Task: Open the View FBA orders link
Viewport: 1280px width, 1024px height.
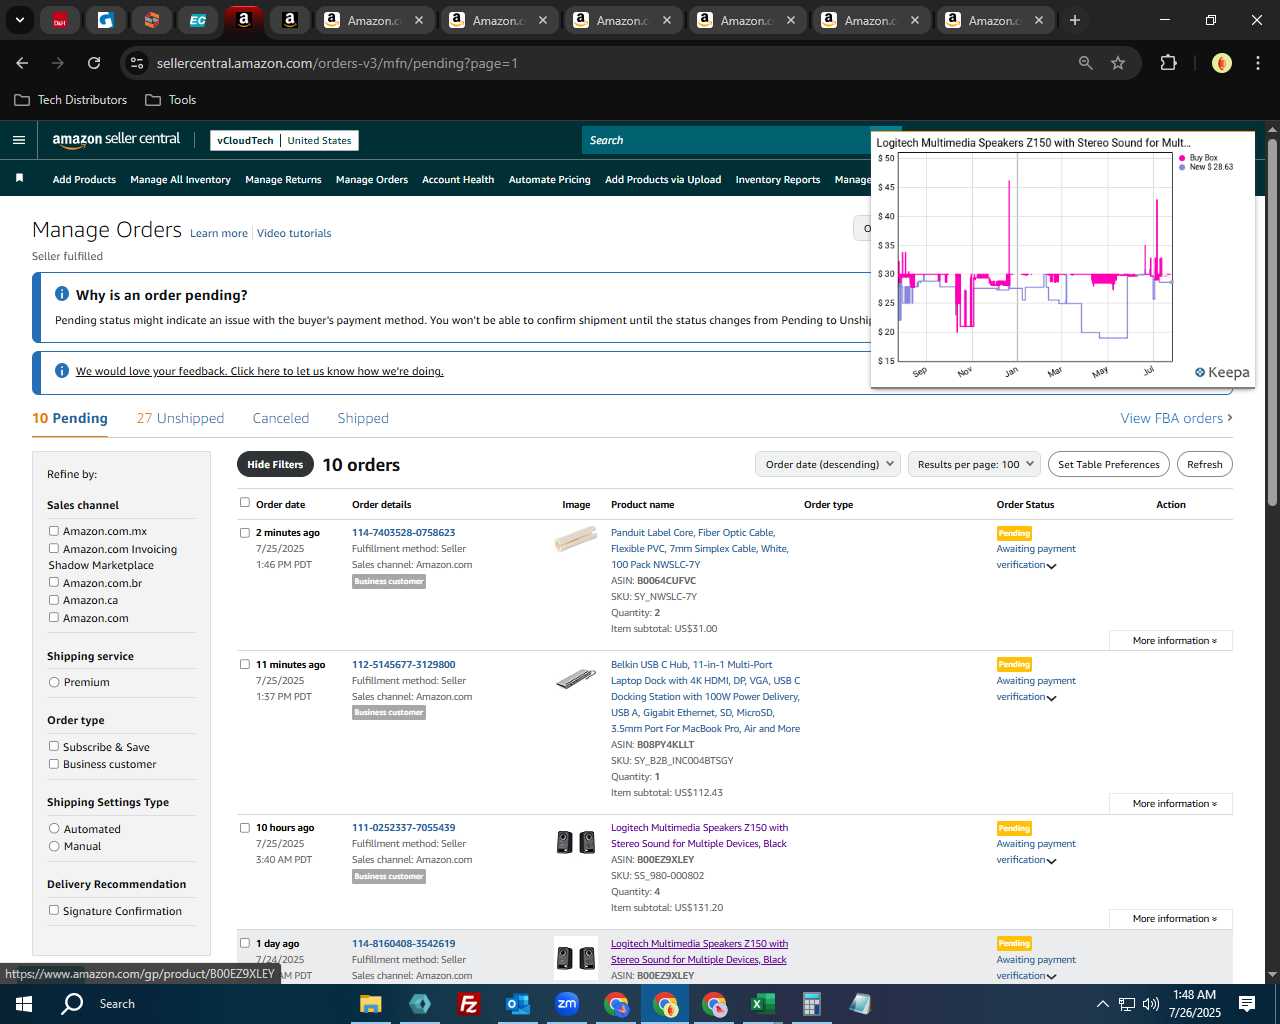Action: coord(1176,418)
